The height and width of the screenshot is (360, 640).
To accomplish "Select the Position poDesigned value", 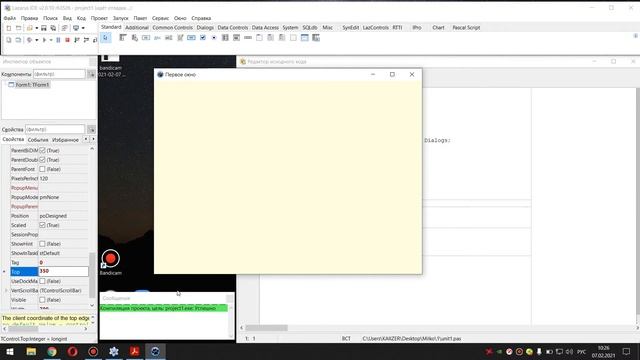I will 63,216.
